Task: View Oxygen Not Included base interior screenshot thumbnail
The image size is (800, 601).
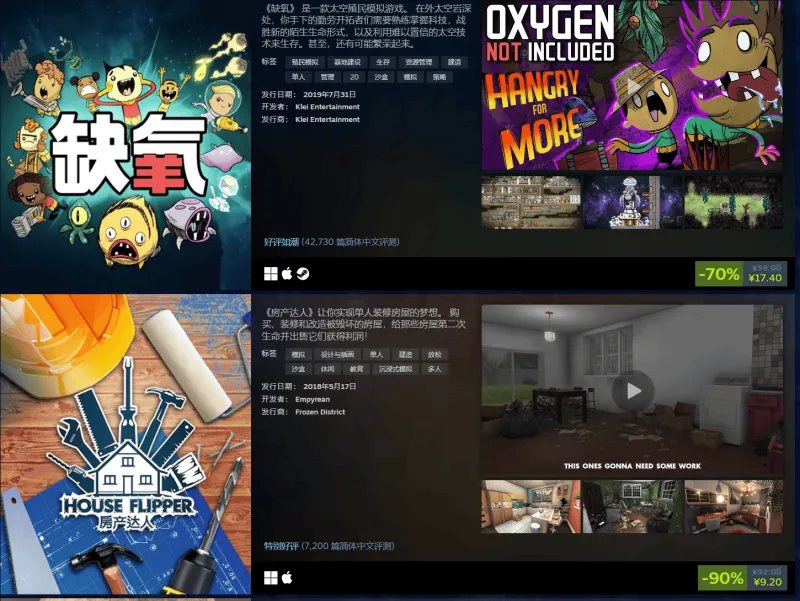Action: pos(531,202)
